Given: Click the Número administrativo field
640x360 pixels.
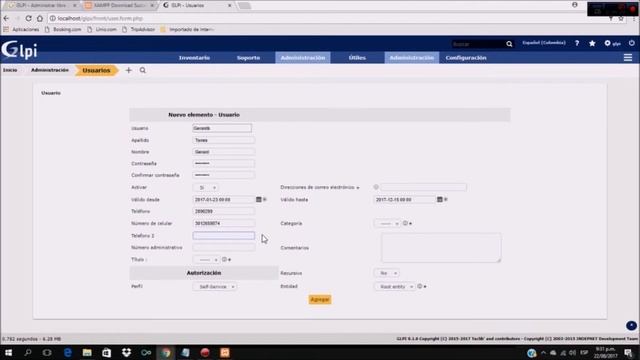Looking at the screenshot, I should 224,247.
